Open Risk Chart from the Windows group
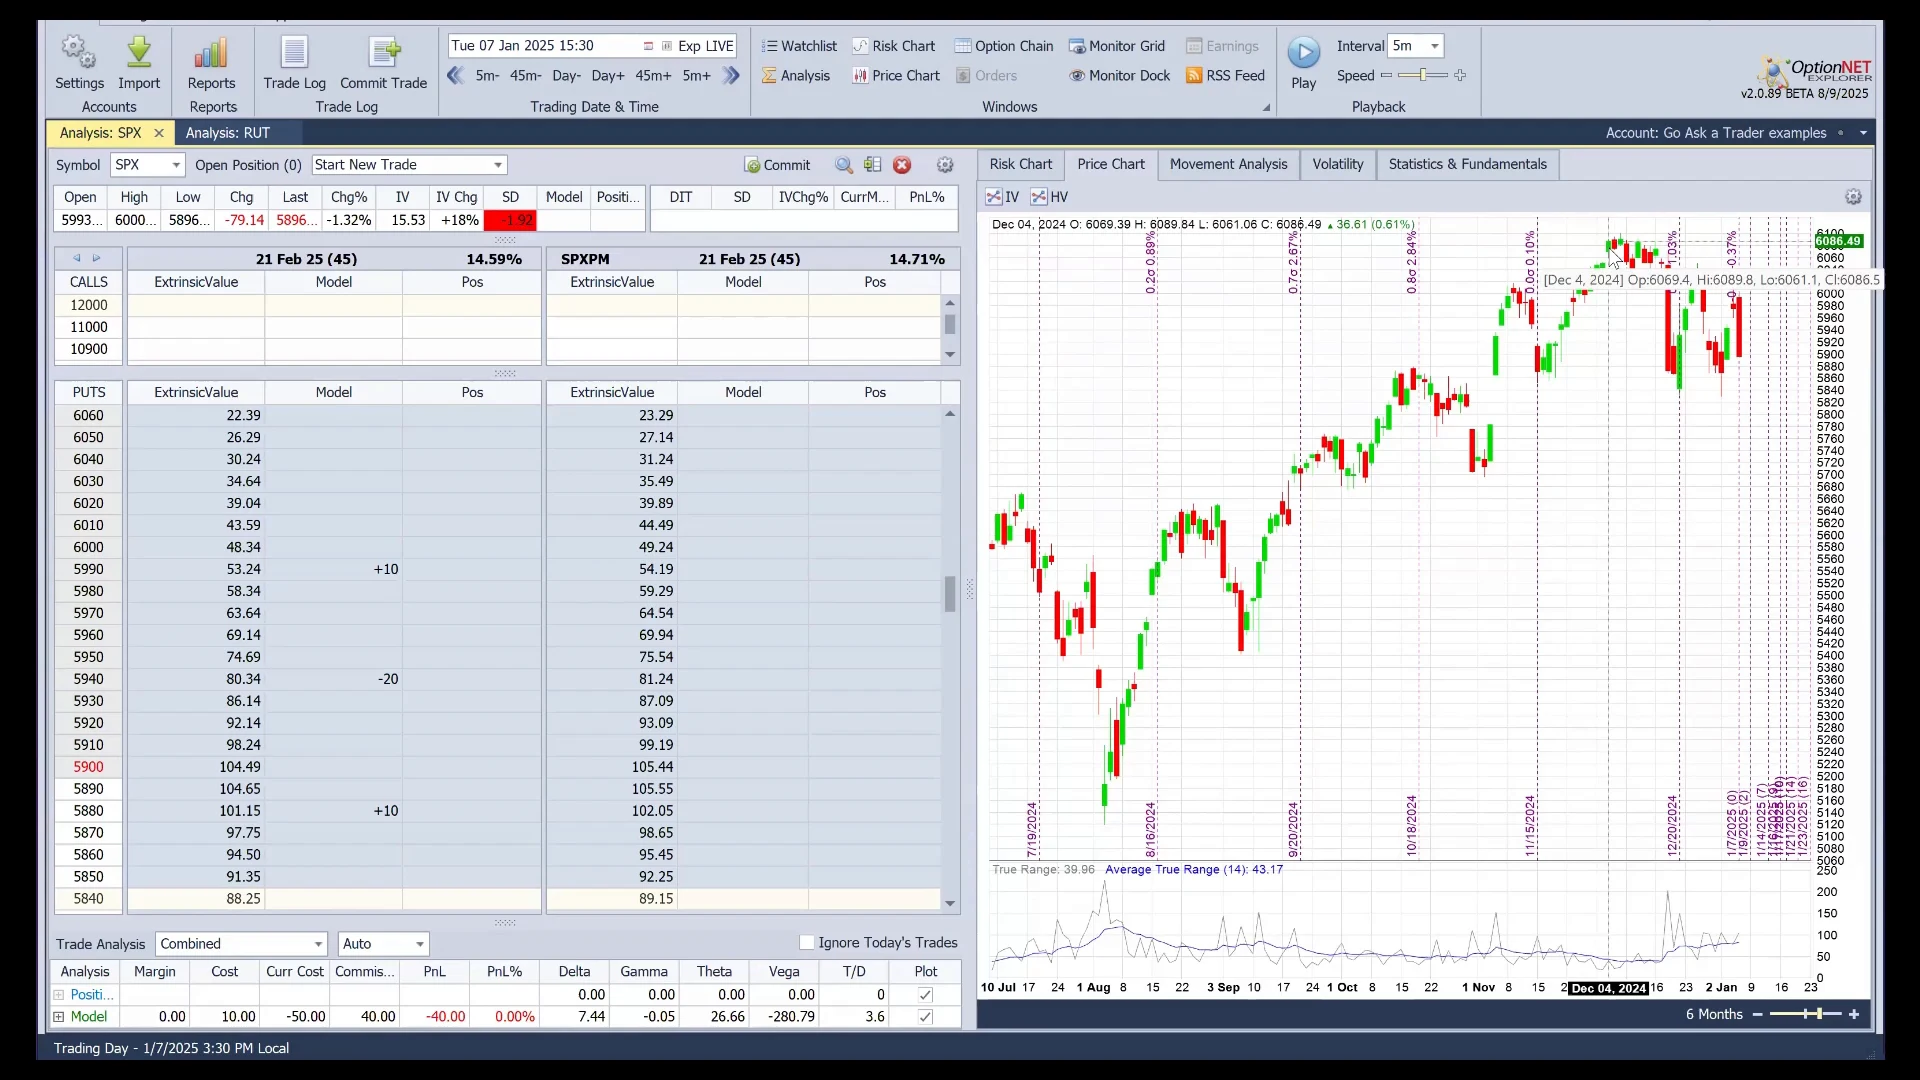Viewport: 1920px width, 1080px height. (x=893, y=46)
